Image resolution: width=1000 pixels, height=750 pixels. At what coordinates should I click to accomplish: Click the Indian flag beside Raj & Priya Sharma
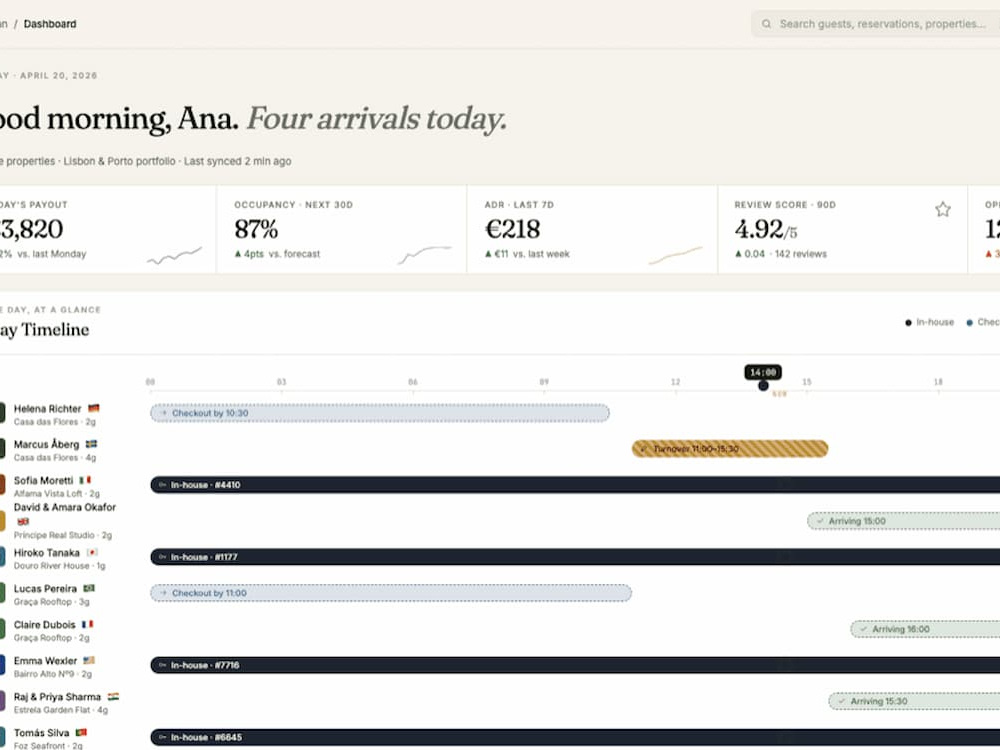(x=114, y=696)
